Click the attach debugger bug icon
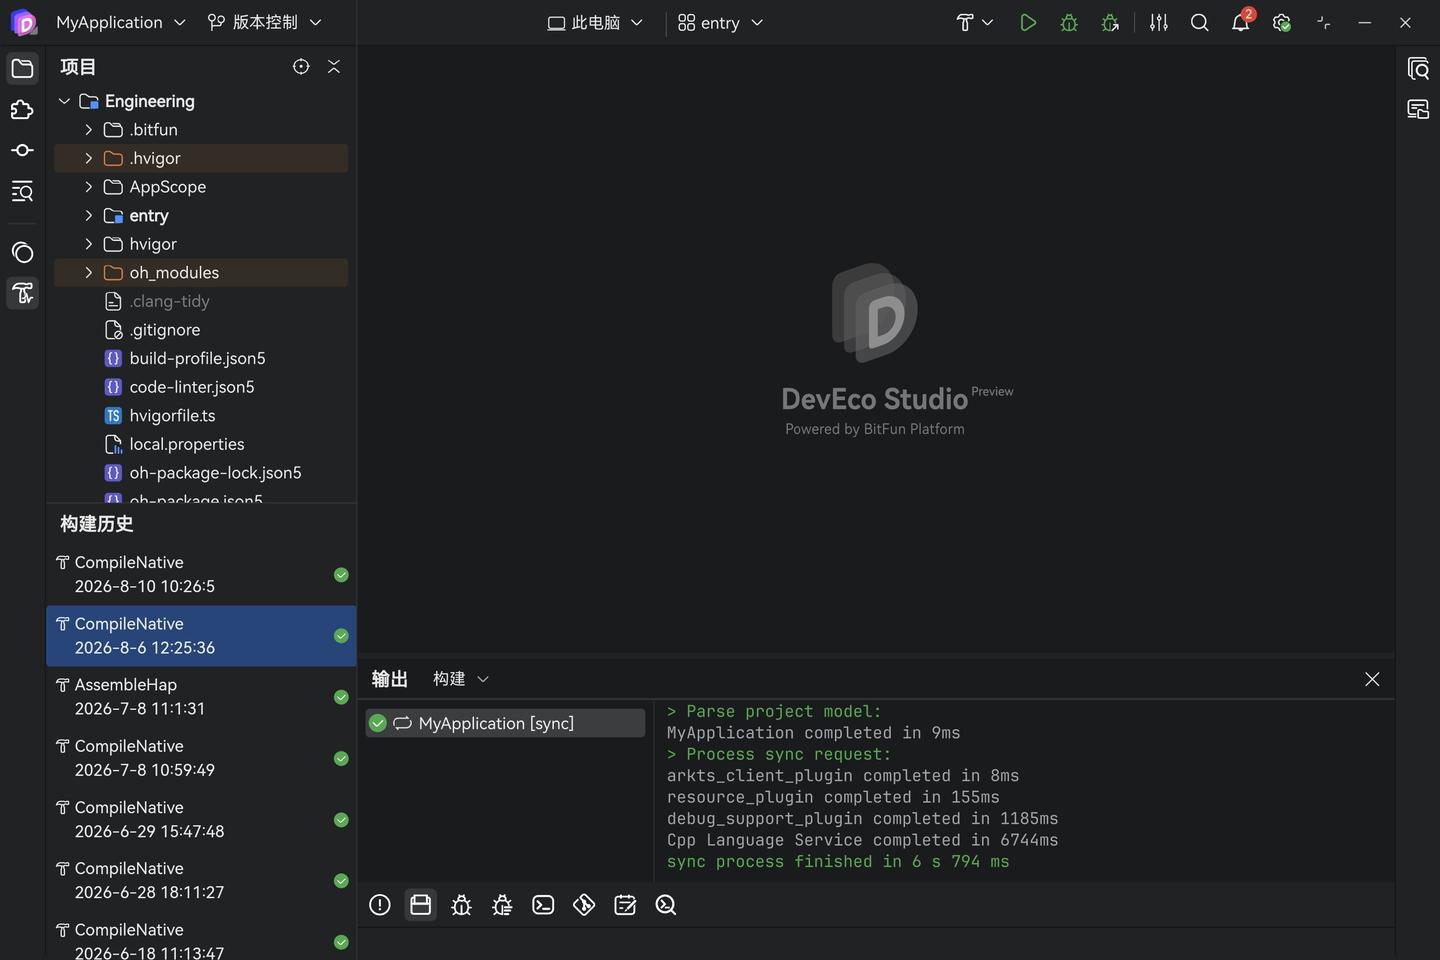 tap(1110, 22)
